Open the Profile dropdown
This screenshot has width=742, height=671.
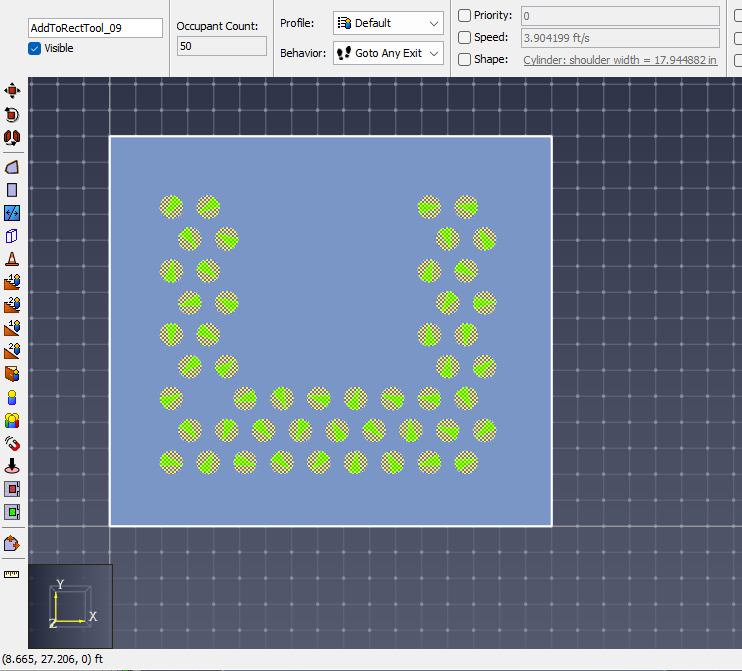tap(388, 23)
